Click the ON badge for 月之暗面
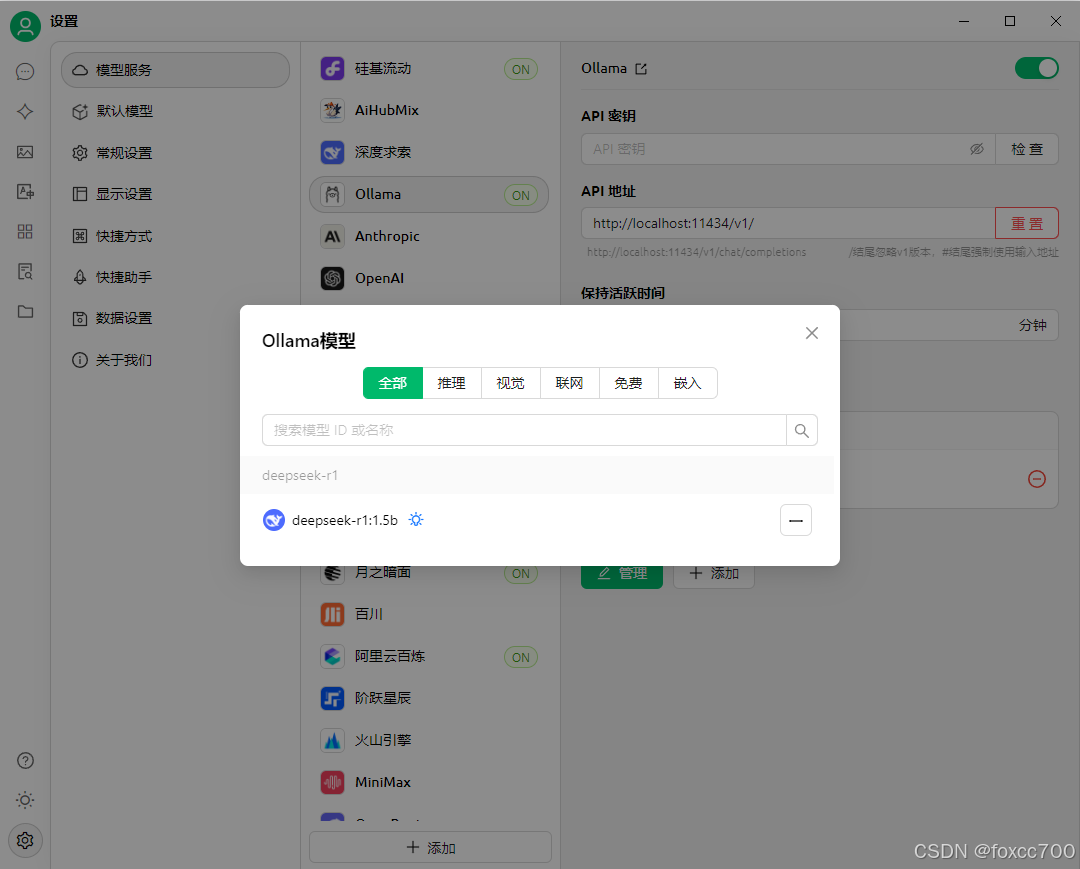This screenshot has width=1080, height=869. click(x=521, y=574)
